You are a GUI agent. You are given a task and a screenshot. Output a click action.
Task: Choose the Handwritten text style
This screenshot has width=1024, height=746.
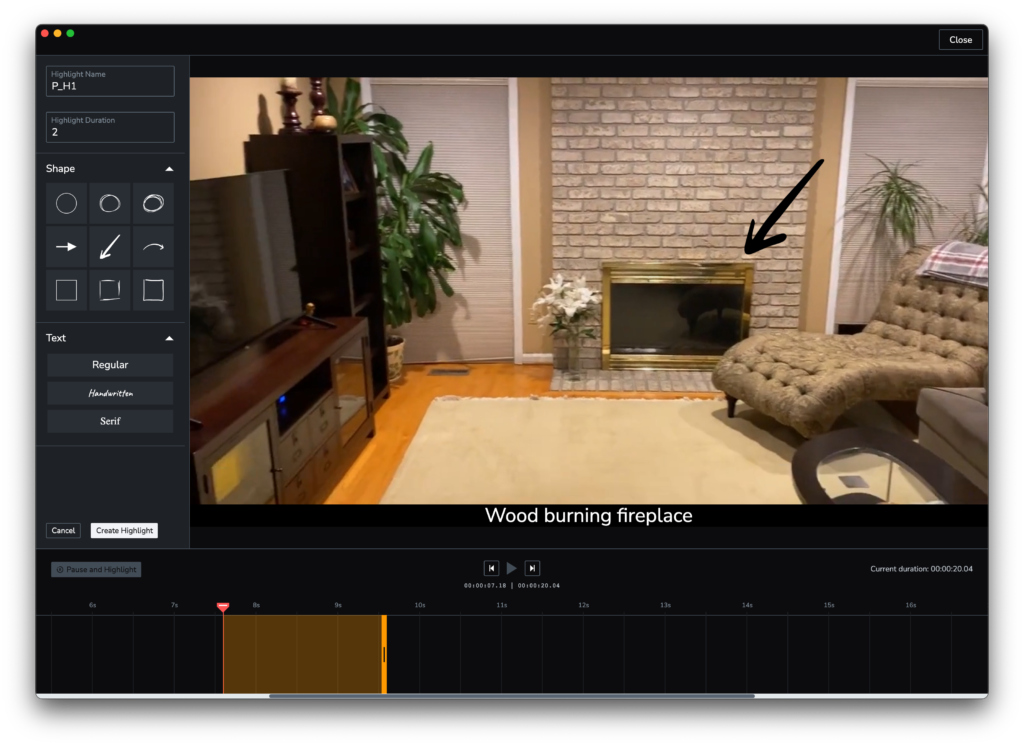[110, 393]
